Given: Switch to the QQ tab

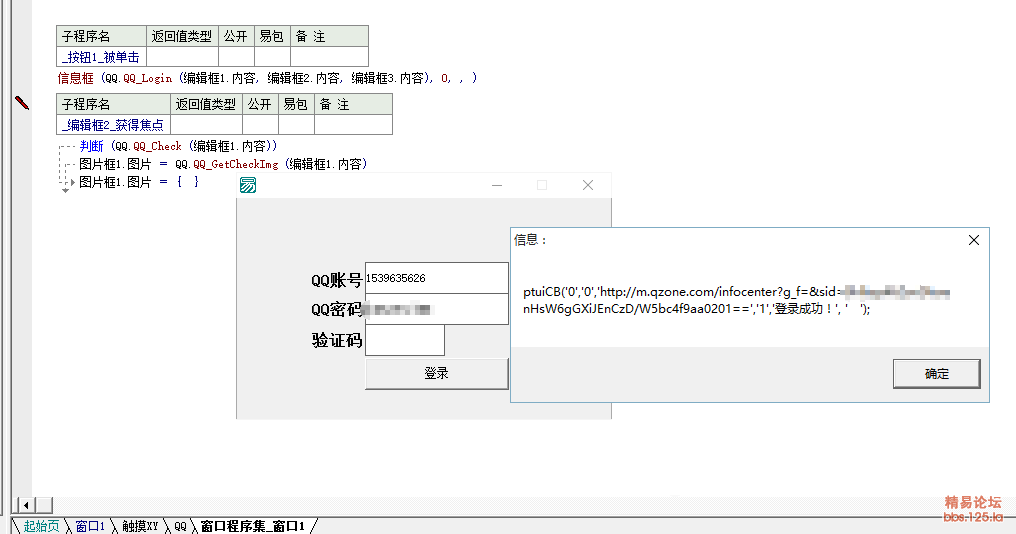Looking at the screenshot, I should click(180, 526).
